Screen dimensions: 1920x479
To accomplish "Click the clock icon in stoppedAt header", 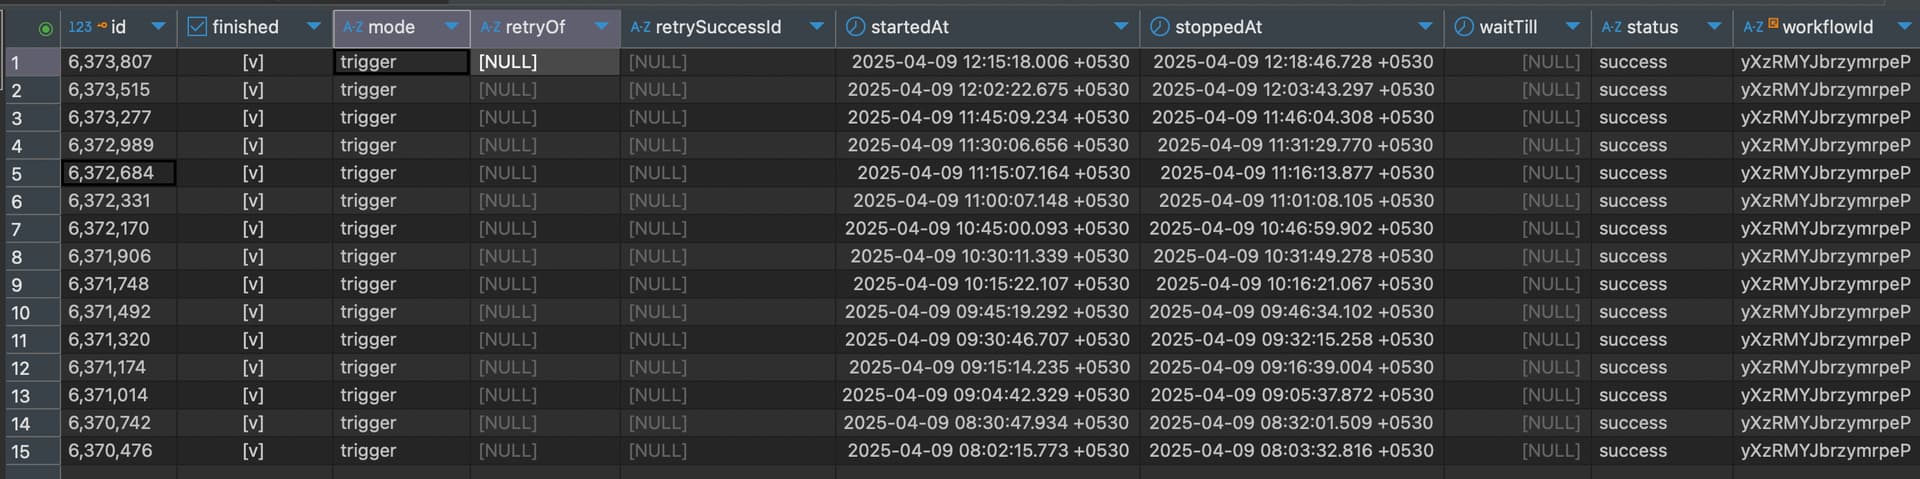I will point(1160,27).
